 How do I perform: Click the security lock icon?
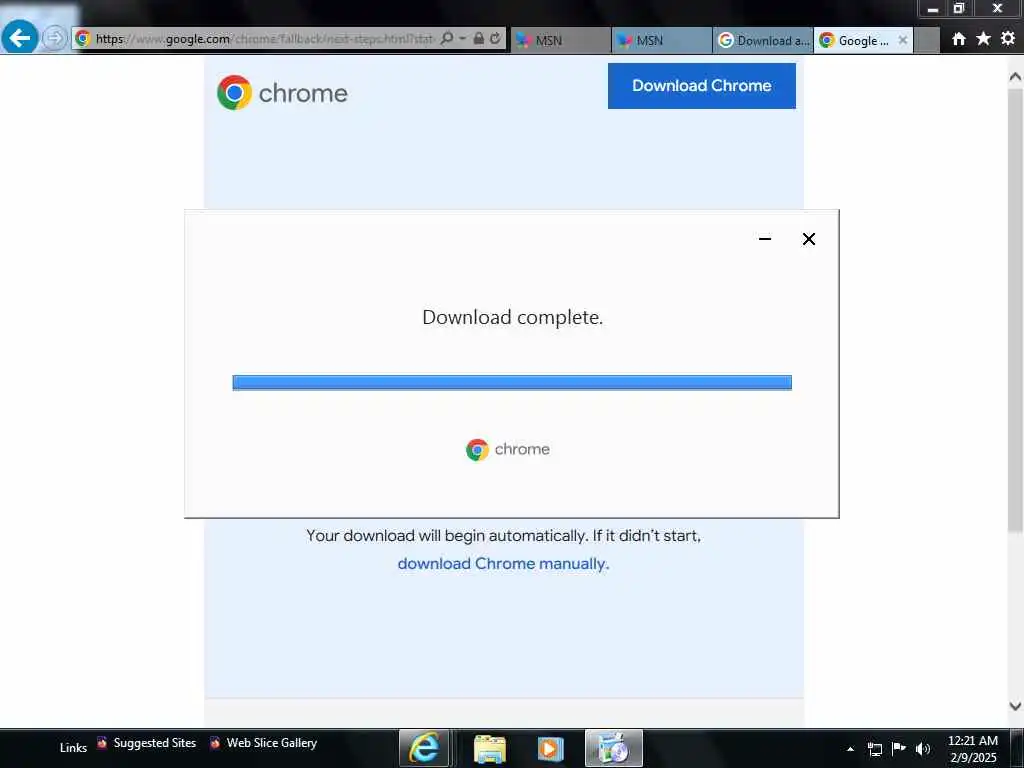click(479, 39)
